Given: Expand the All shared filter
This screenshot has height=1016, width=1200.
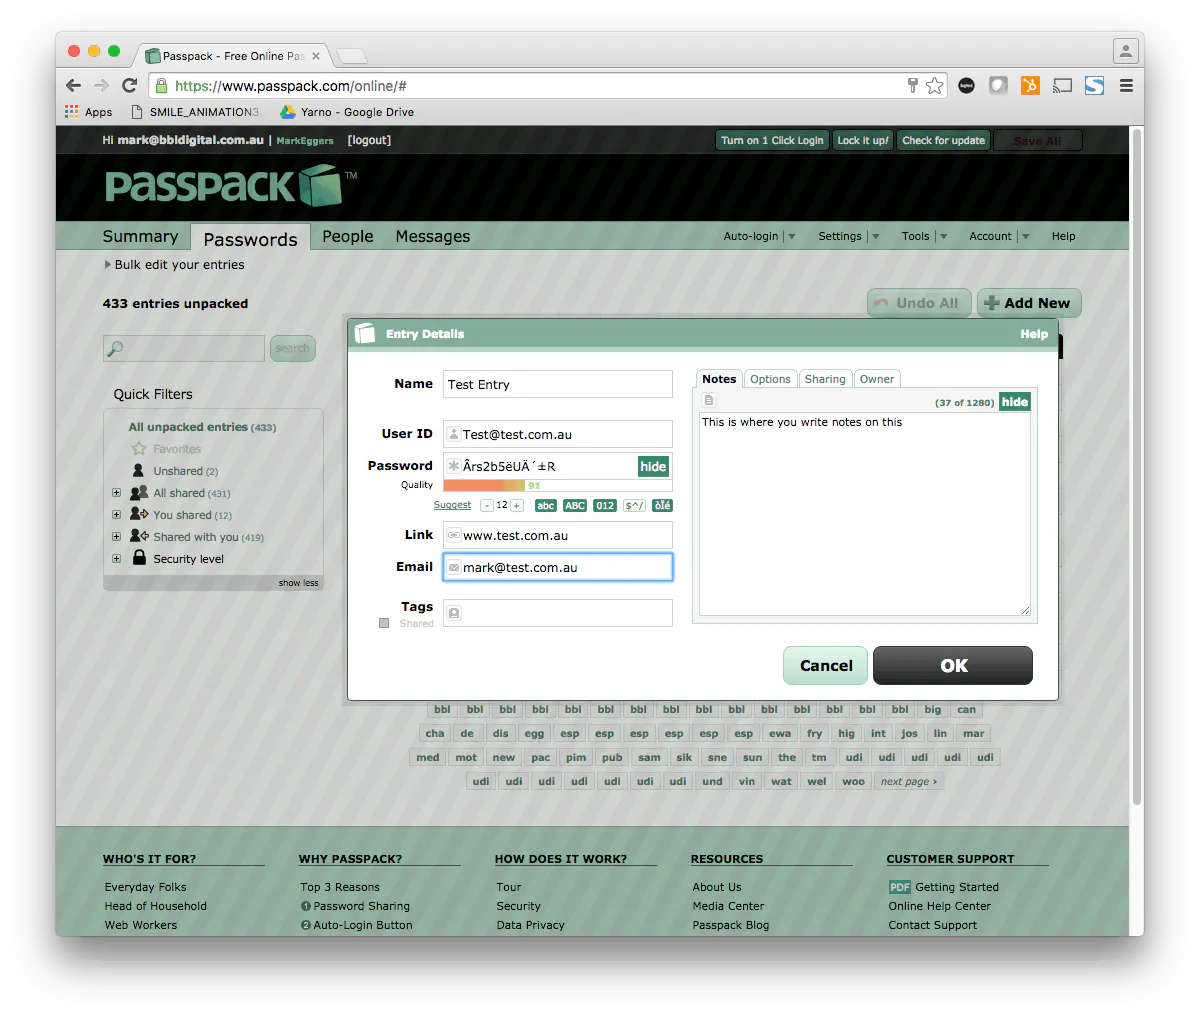Looking at the screenshot, I should pyautogui.click(x=116, y=493).
